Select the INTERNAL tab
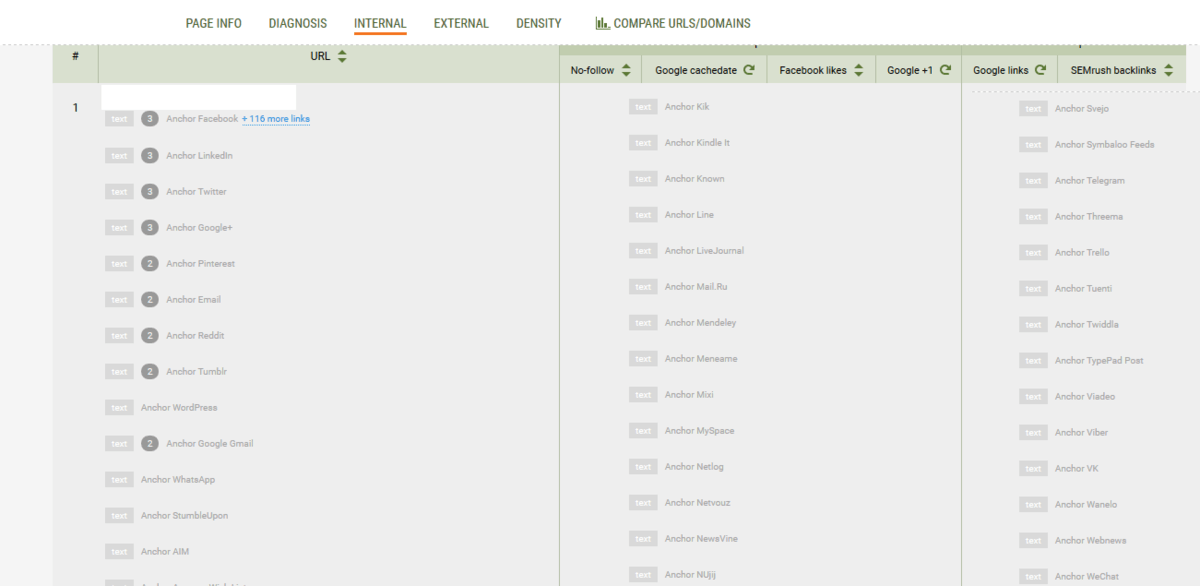Image resolution: width=1200 pixels, height=586 pixels. (x=380, y=23)
